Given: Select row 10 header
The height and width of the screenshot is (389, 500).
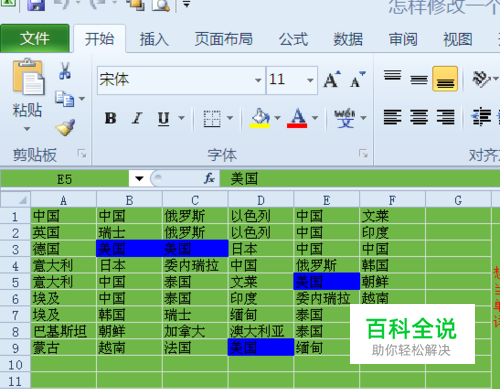Looking at the screenshot, I should tap(15, 365).
